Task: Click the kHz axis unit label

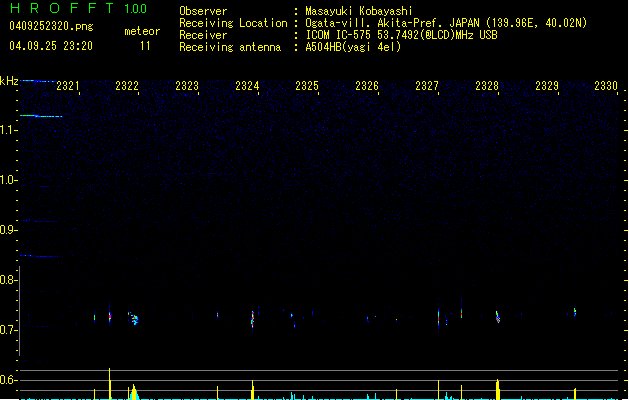Action: coord(9,81)
